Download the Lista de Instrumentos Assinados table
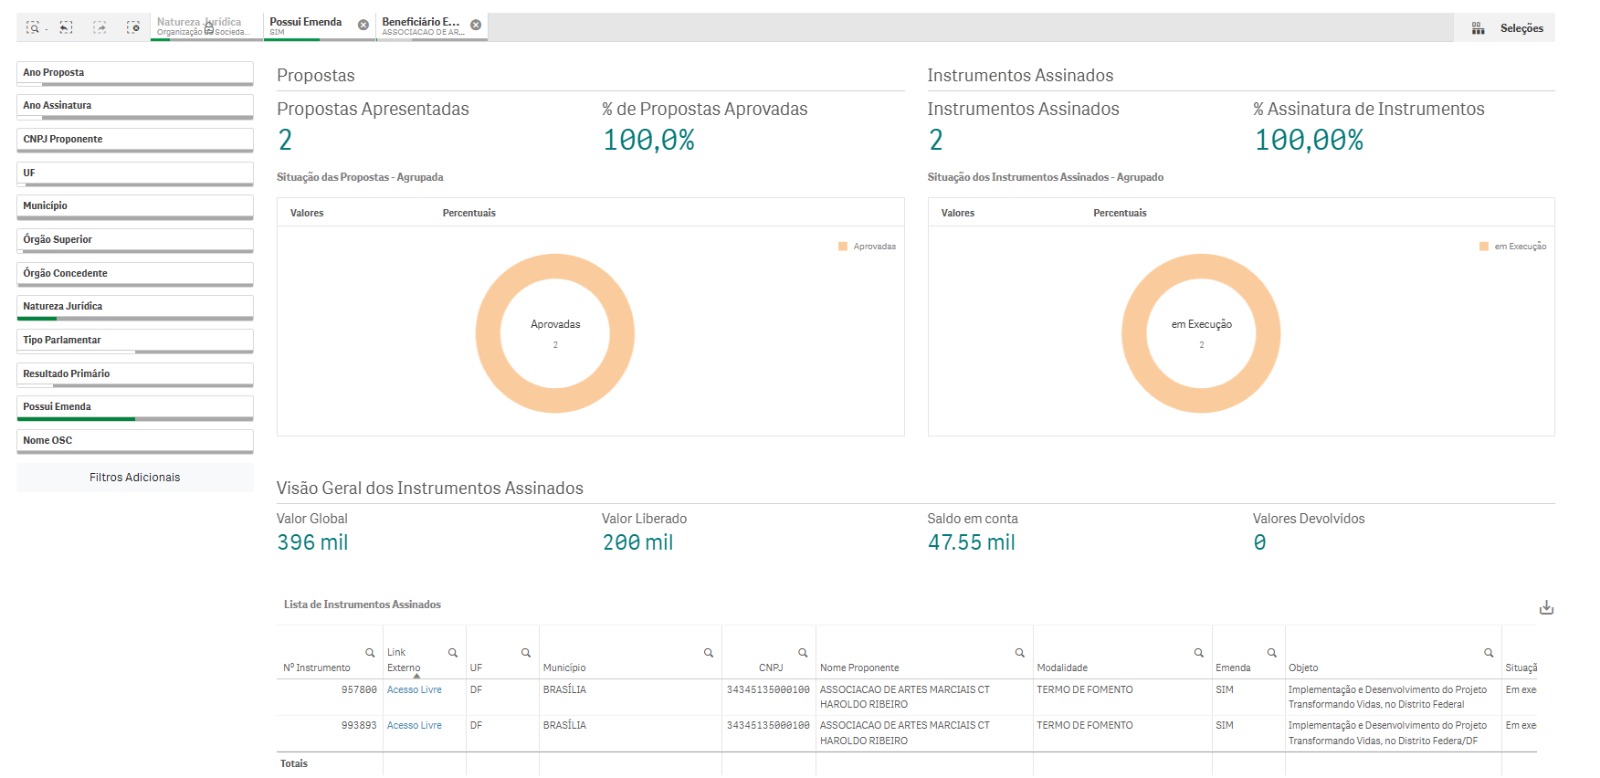Viewport: 1600px width, 778px height. coord(1546,607)
